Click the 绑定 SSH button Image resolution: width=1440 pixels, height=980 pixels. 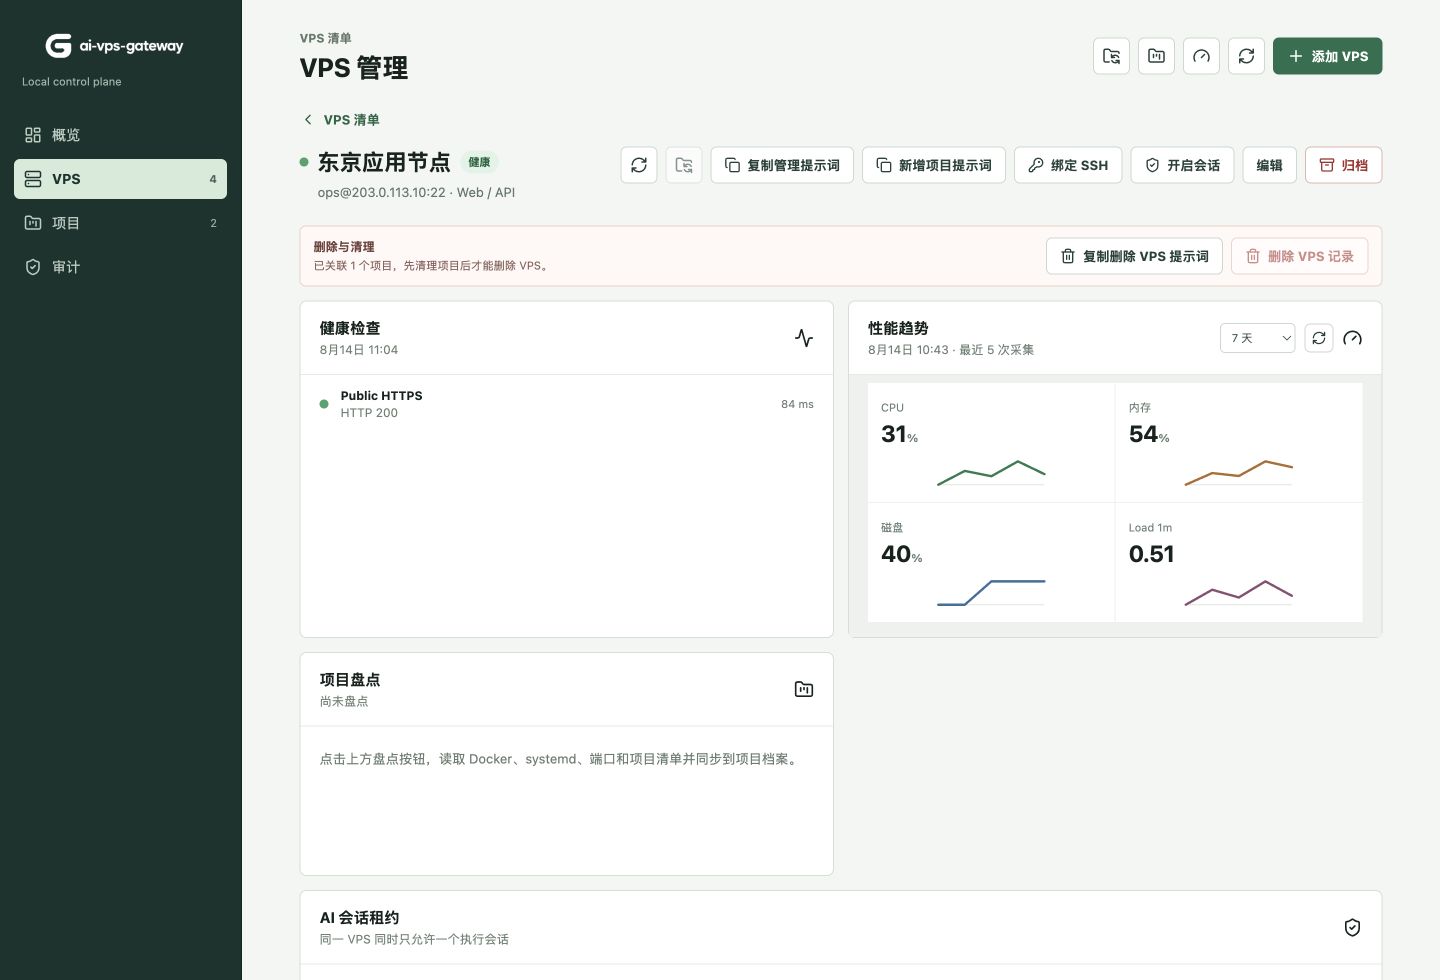click(1068, 165)
